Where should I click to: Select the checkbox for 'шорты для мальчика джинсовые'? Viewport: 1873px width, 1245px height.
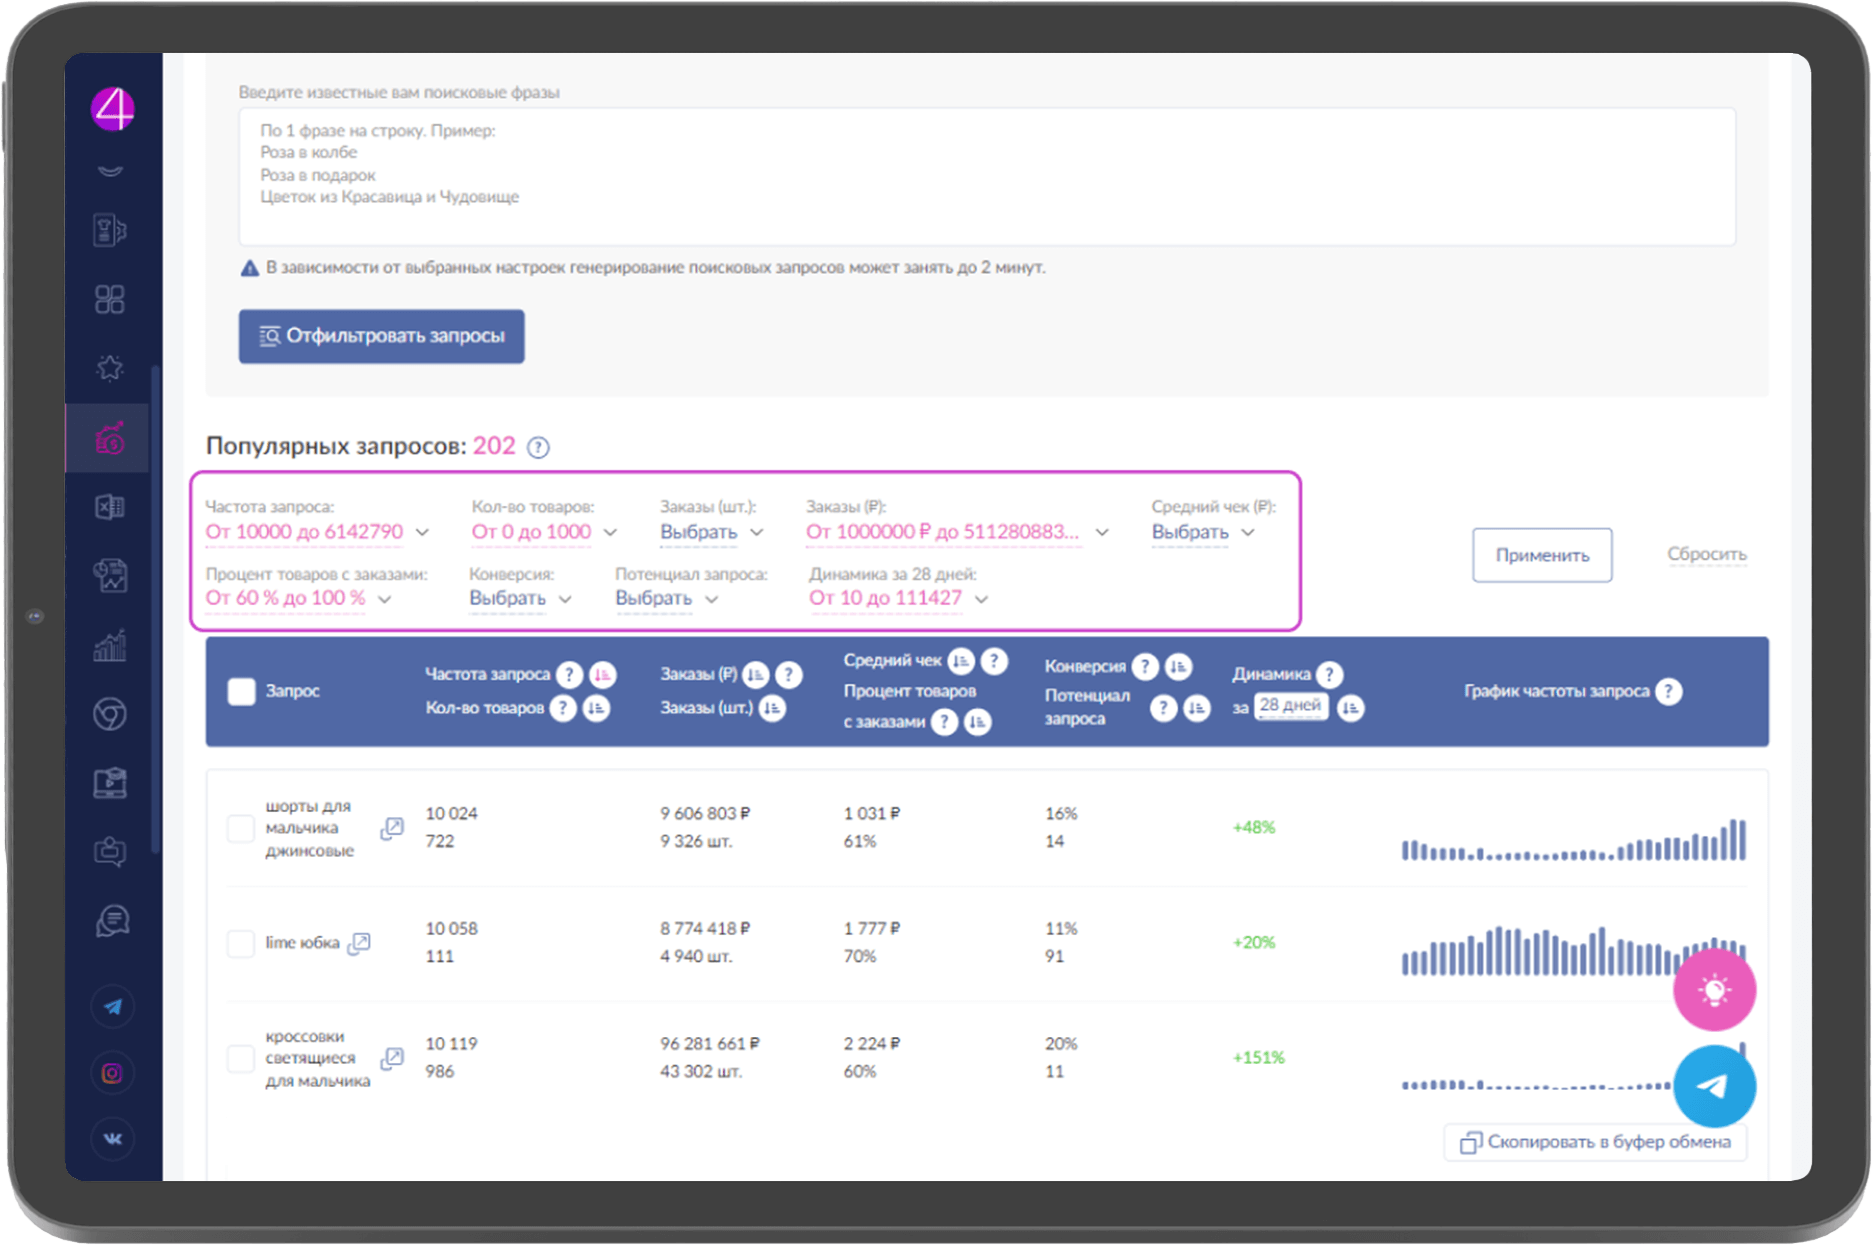click(x=240, y=828)
